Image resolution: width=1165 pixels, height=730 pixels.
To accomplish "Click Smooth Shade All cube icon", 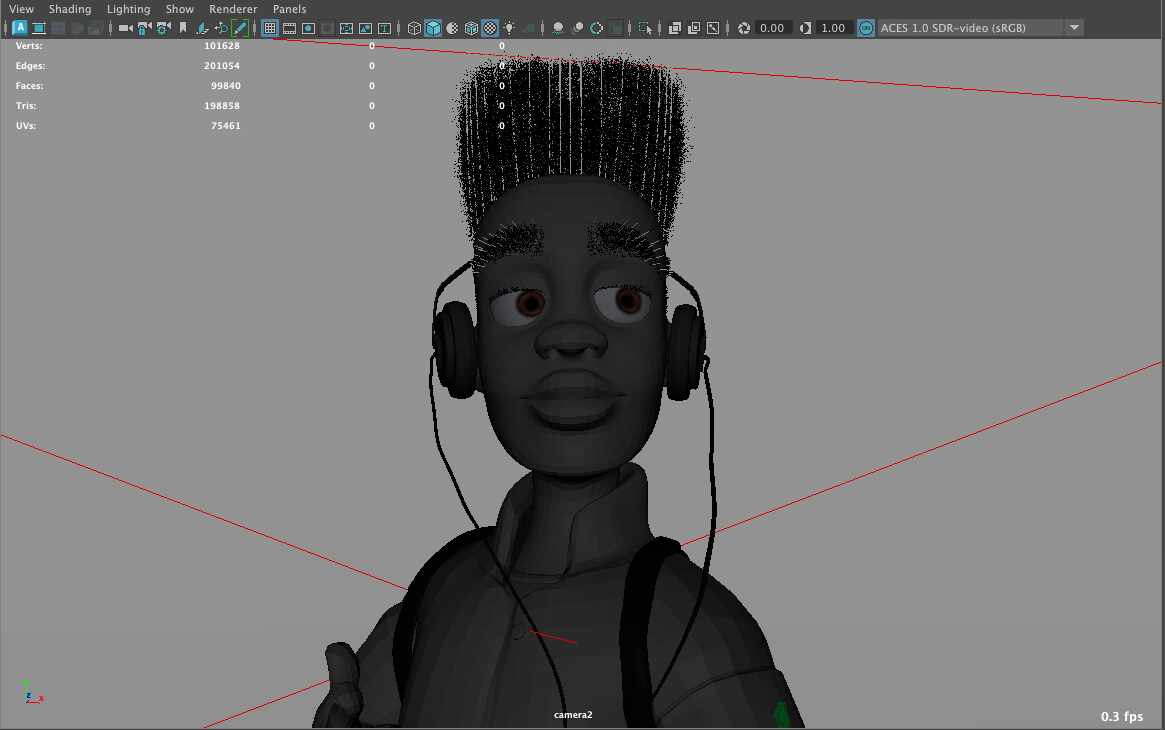I will pyautogui.click(x=433, y=28).
